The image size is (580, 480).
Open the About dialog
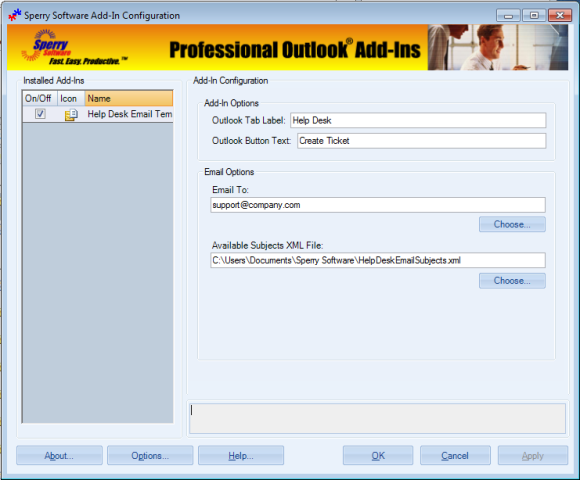59,455
